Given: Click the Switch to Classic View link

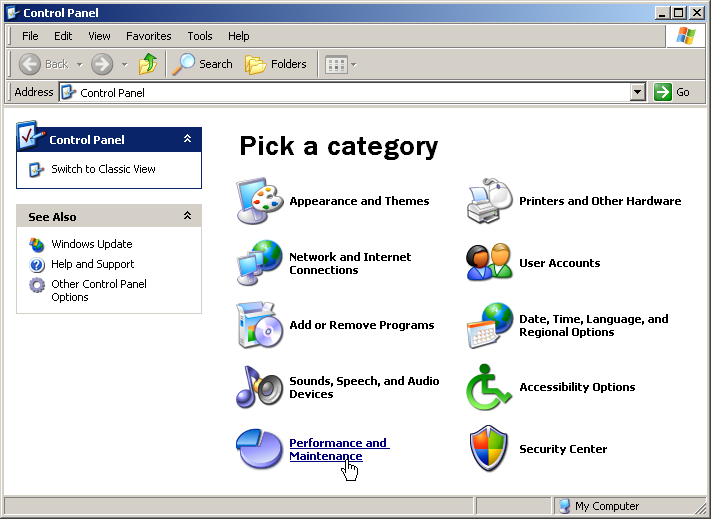Looking at the screenshot, I should 103,169.
